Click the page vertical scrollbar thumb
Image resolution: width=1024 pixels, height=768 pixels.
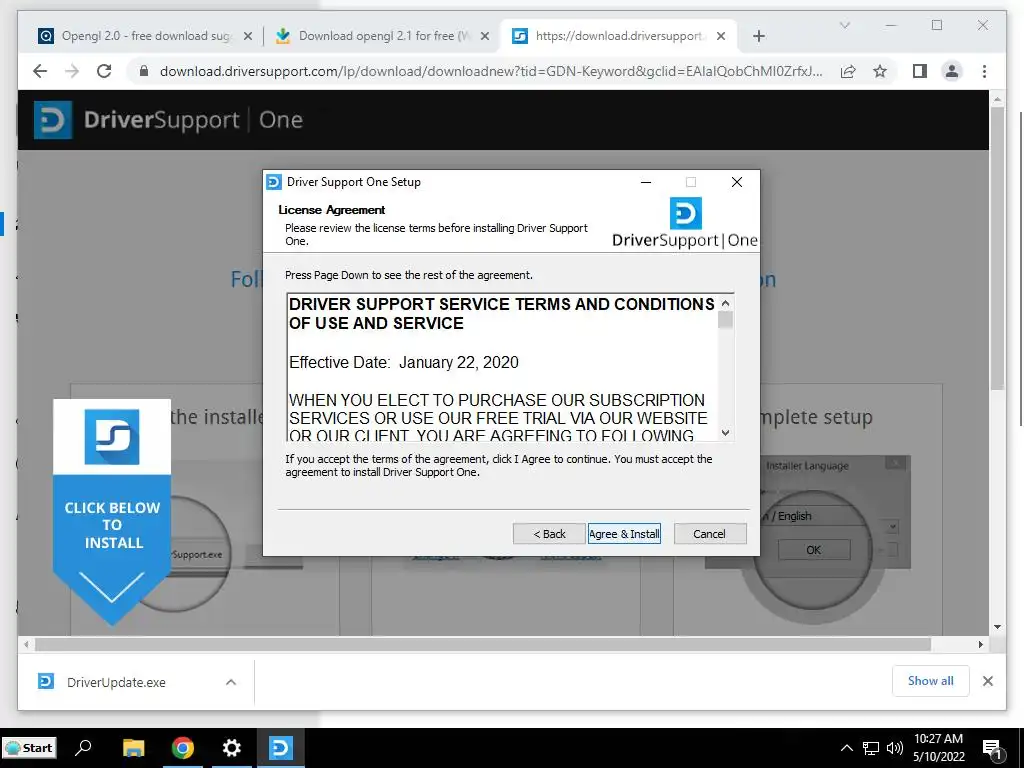pyautogui.click(x=997, y=248)
